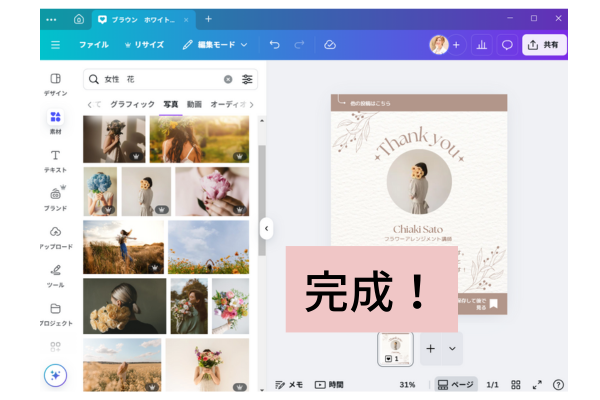Viewport: 600px width, 400px height.
Task: Select the テキスト tool in sidebar
Action: [55, 160]
